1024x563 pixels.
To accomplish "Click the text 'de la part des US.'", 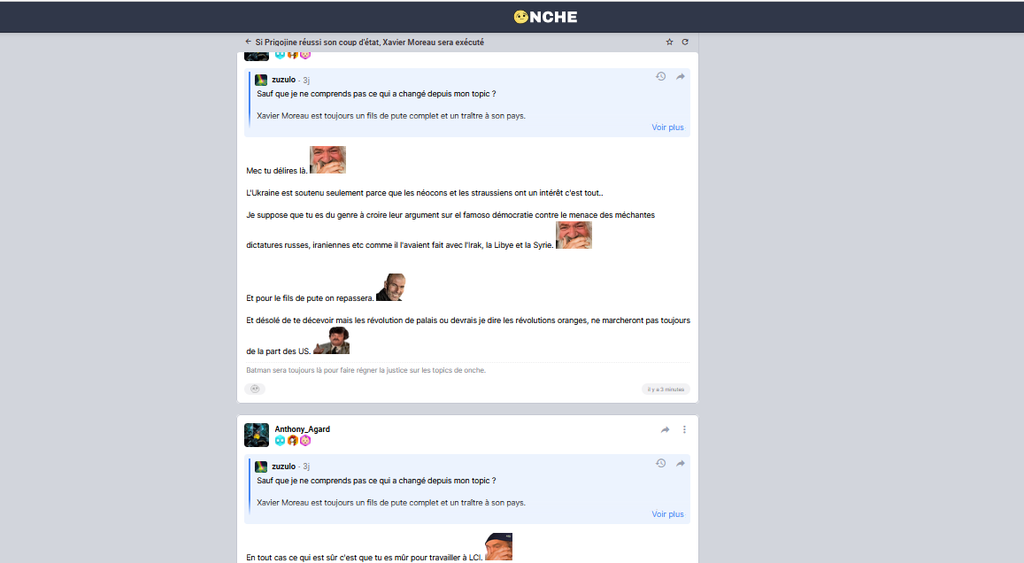I will click(x=279, y=351).
